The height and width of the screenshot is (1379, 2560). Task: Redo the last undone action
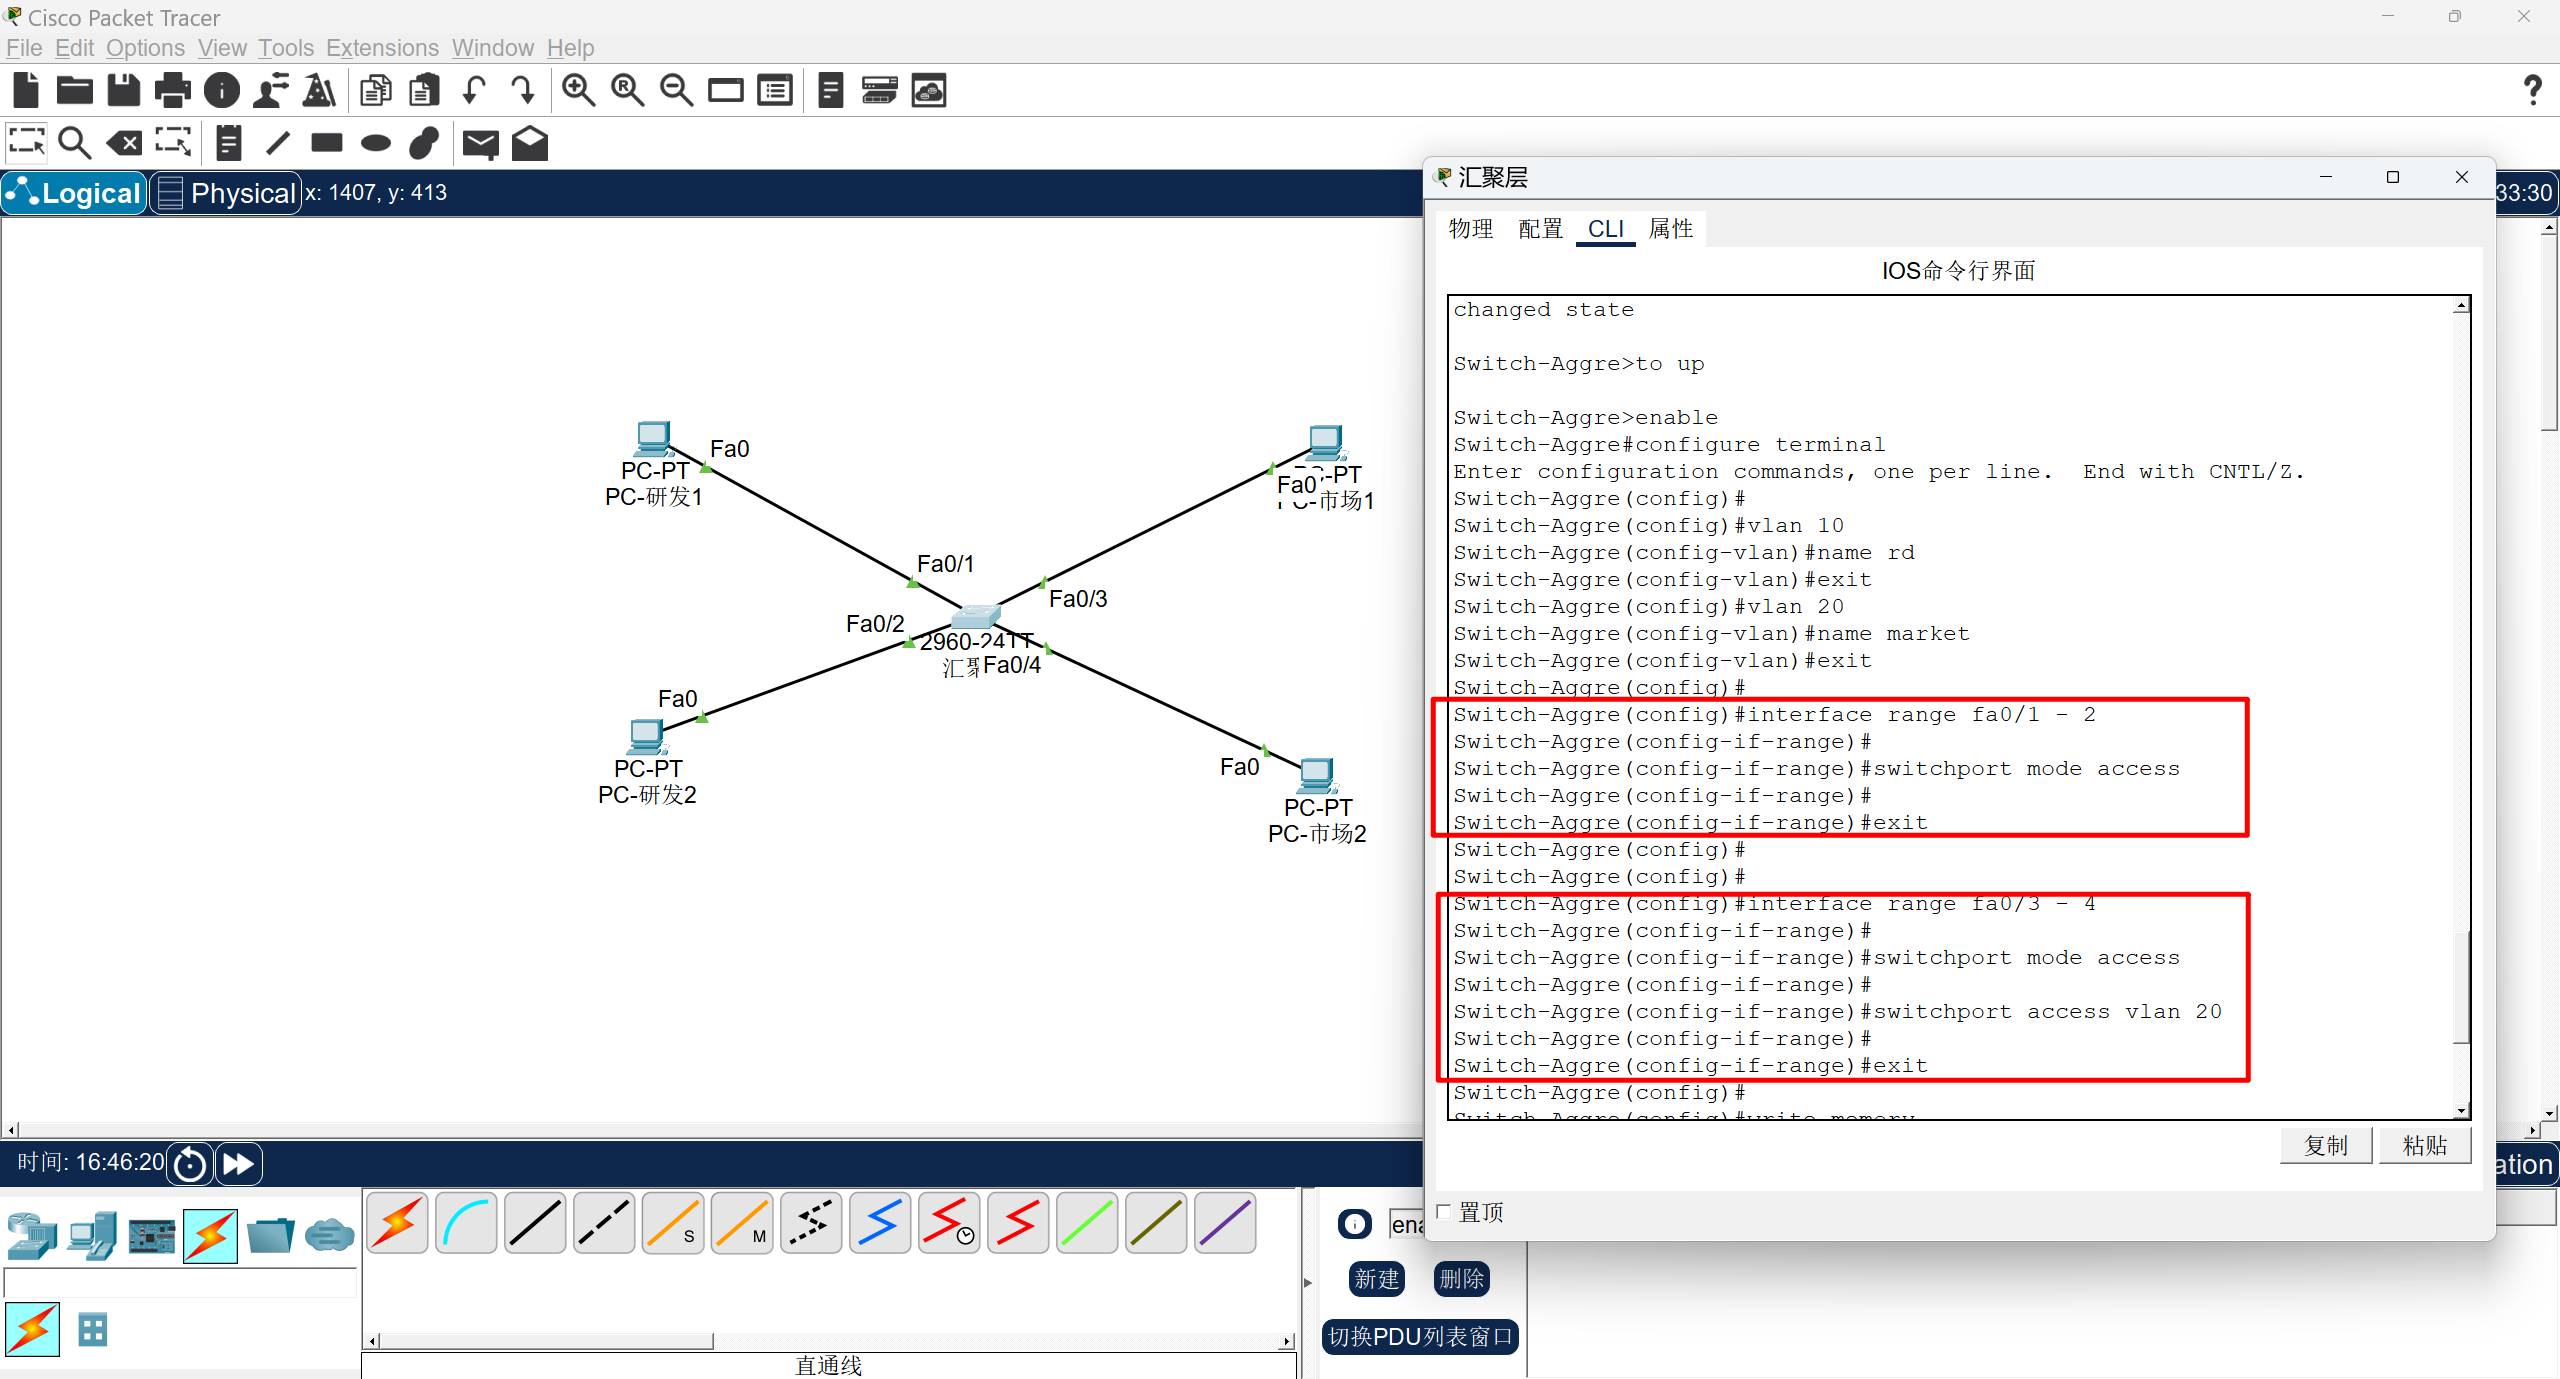click(522, 91)
